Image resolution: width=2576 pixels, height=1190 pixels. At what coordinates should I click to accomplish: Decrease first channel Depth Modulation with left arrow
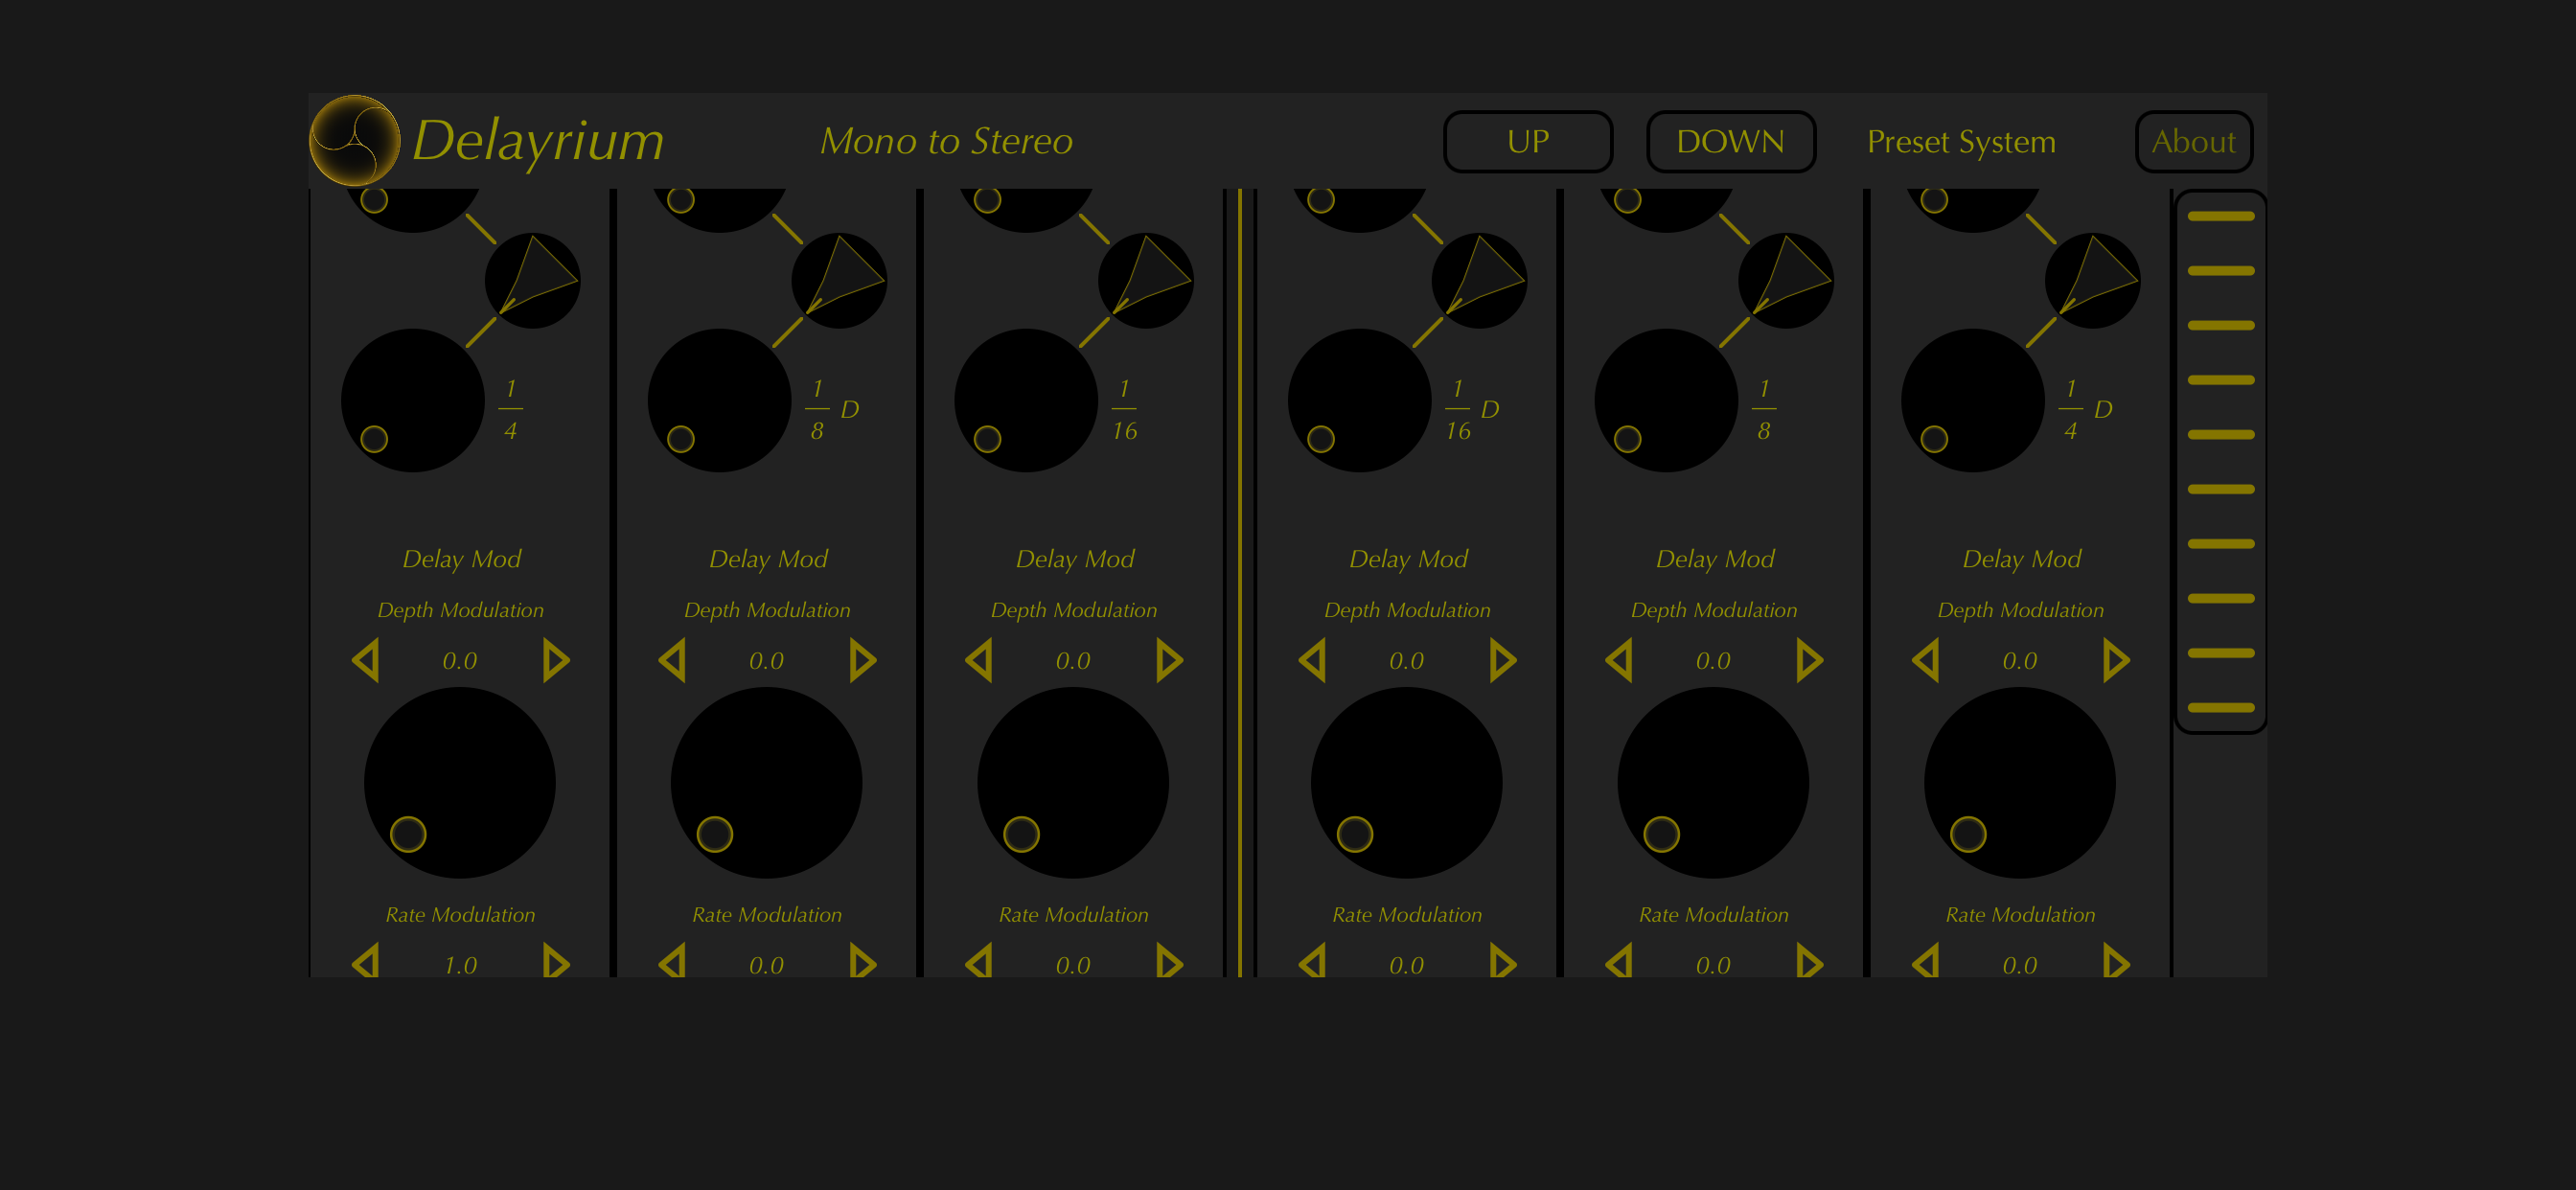pyautogui.click(x=366, y=661)
